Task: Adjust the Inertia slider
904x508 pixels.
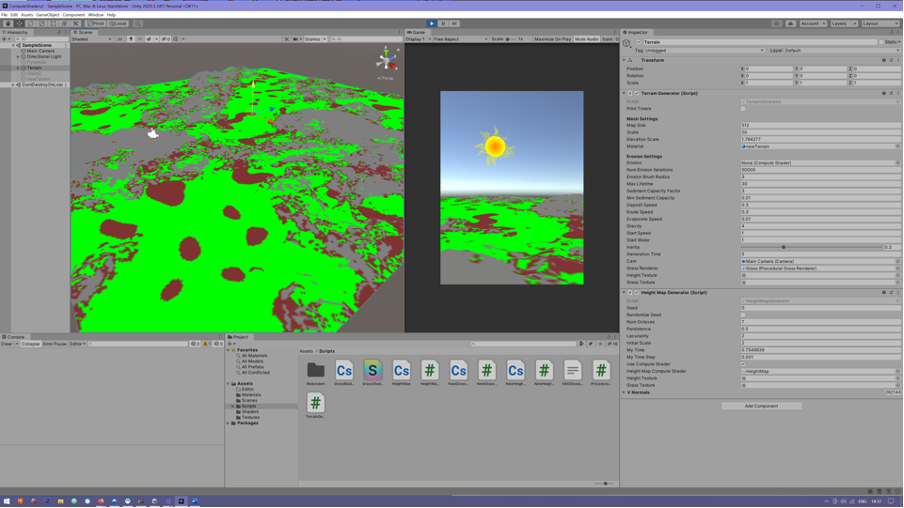Action: tap(783, 247)
